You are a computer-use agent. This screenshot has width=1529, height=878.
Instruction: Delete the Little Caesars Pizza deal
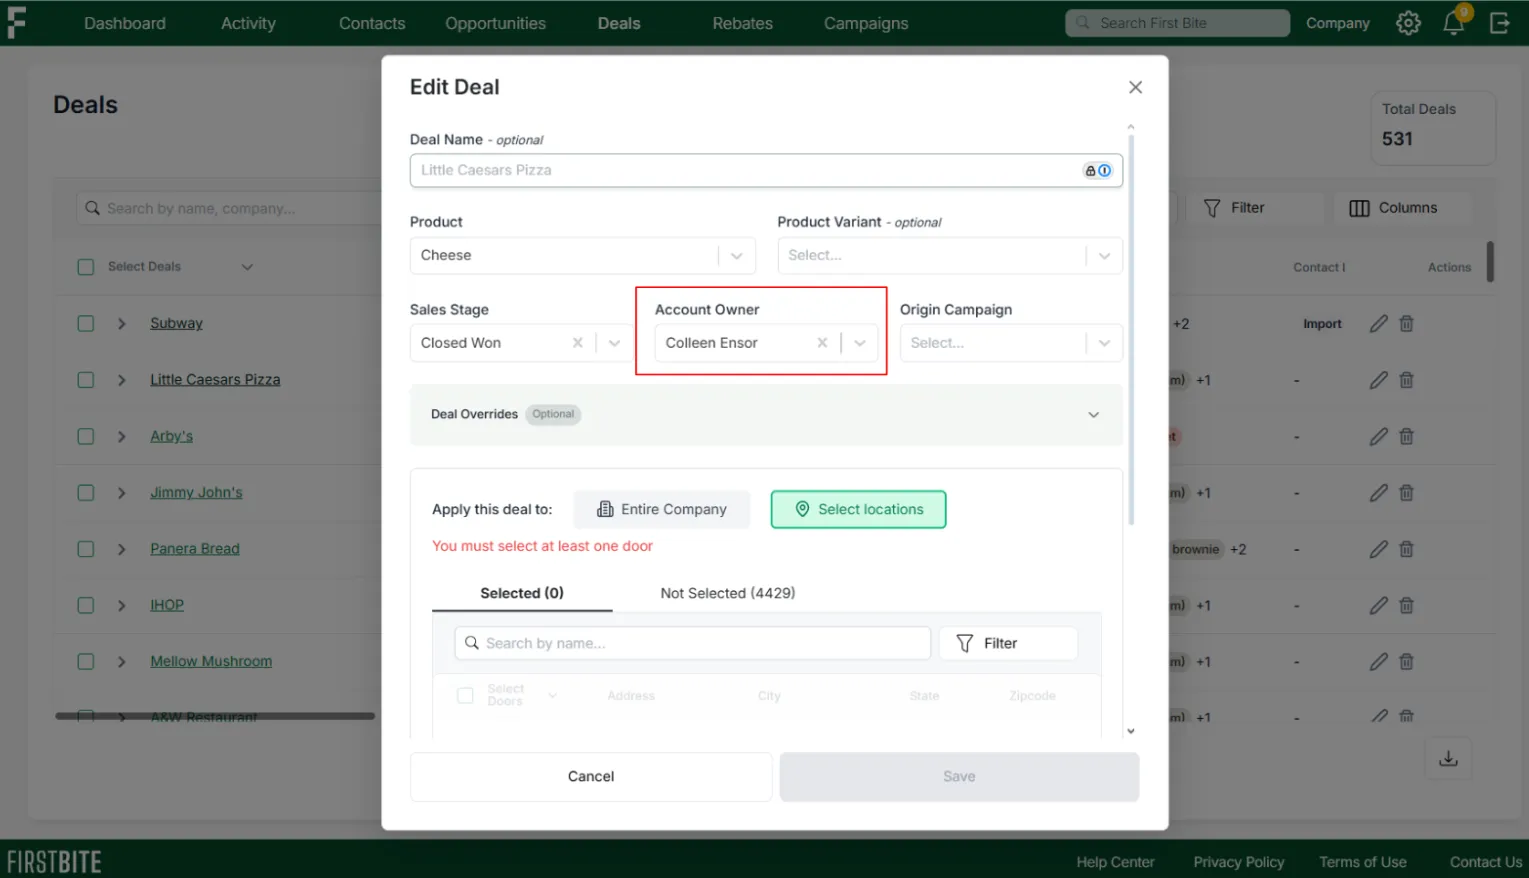1407,380
